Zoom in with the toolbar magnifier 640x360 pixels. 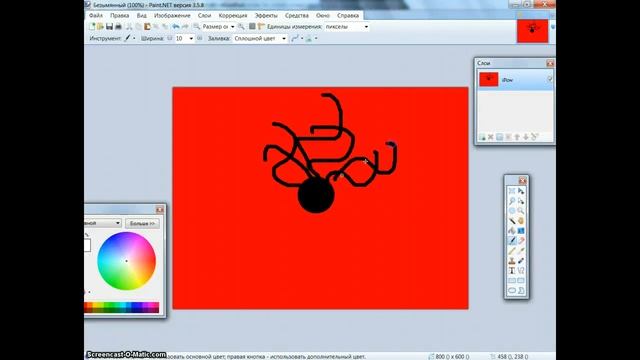point(241,27)
